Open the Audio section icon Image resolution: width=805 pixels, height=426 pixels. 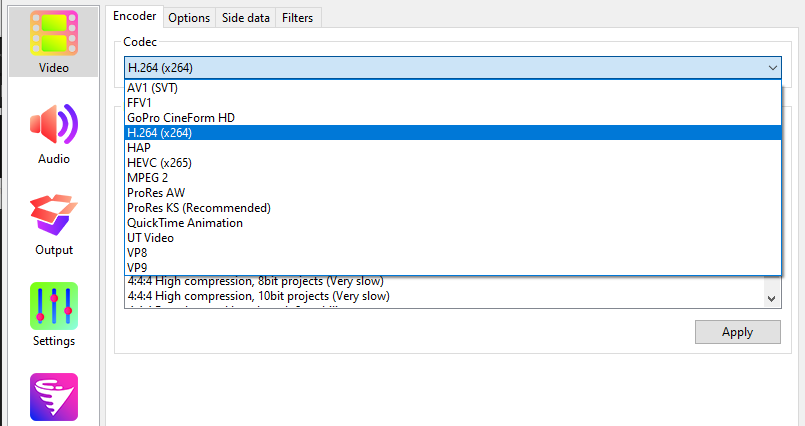click(x=54, y=124)
